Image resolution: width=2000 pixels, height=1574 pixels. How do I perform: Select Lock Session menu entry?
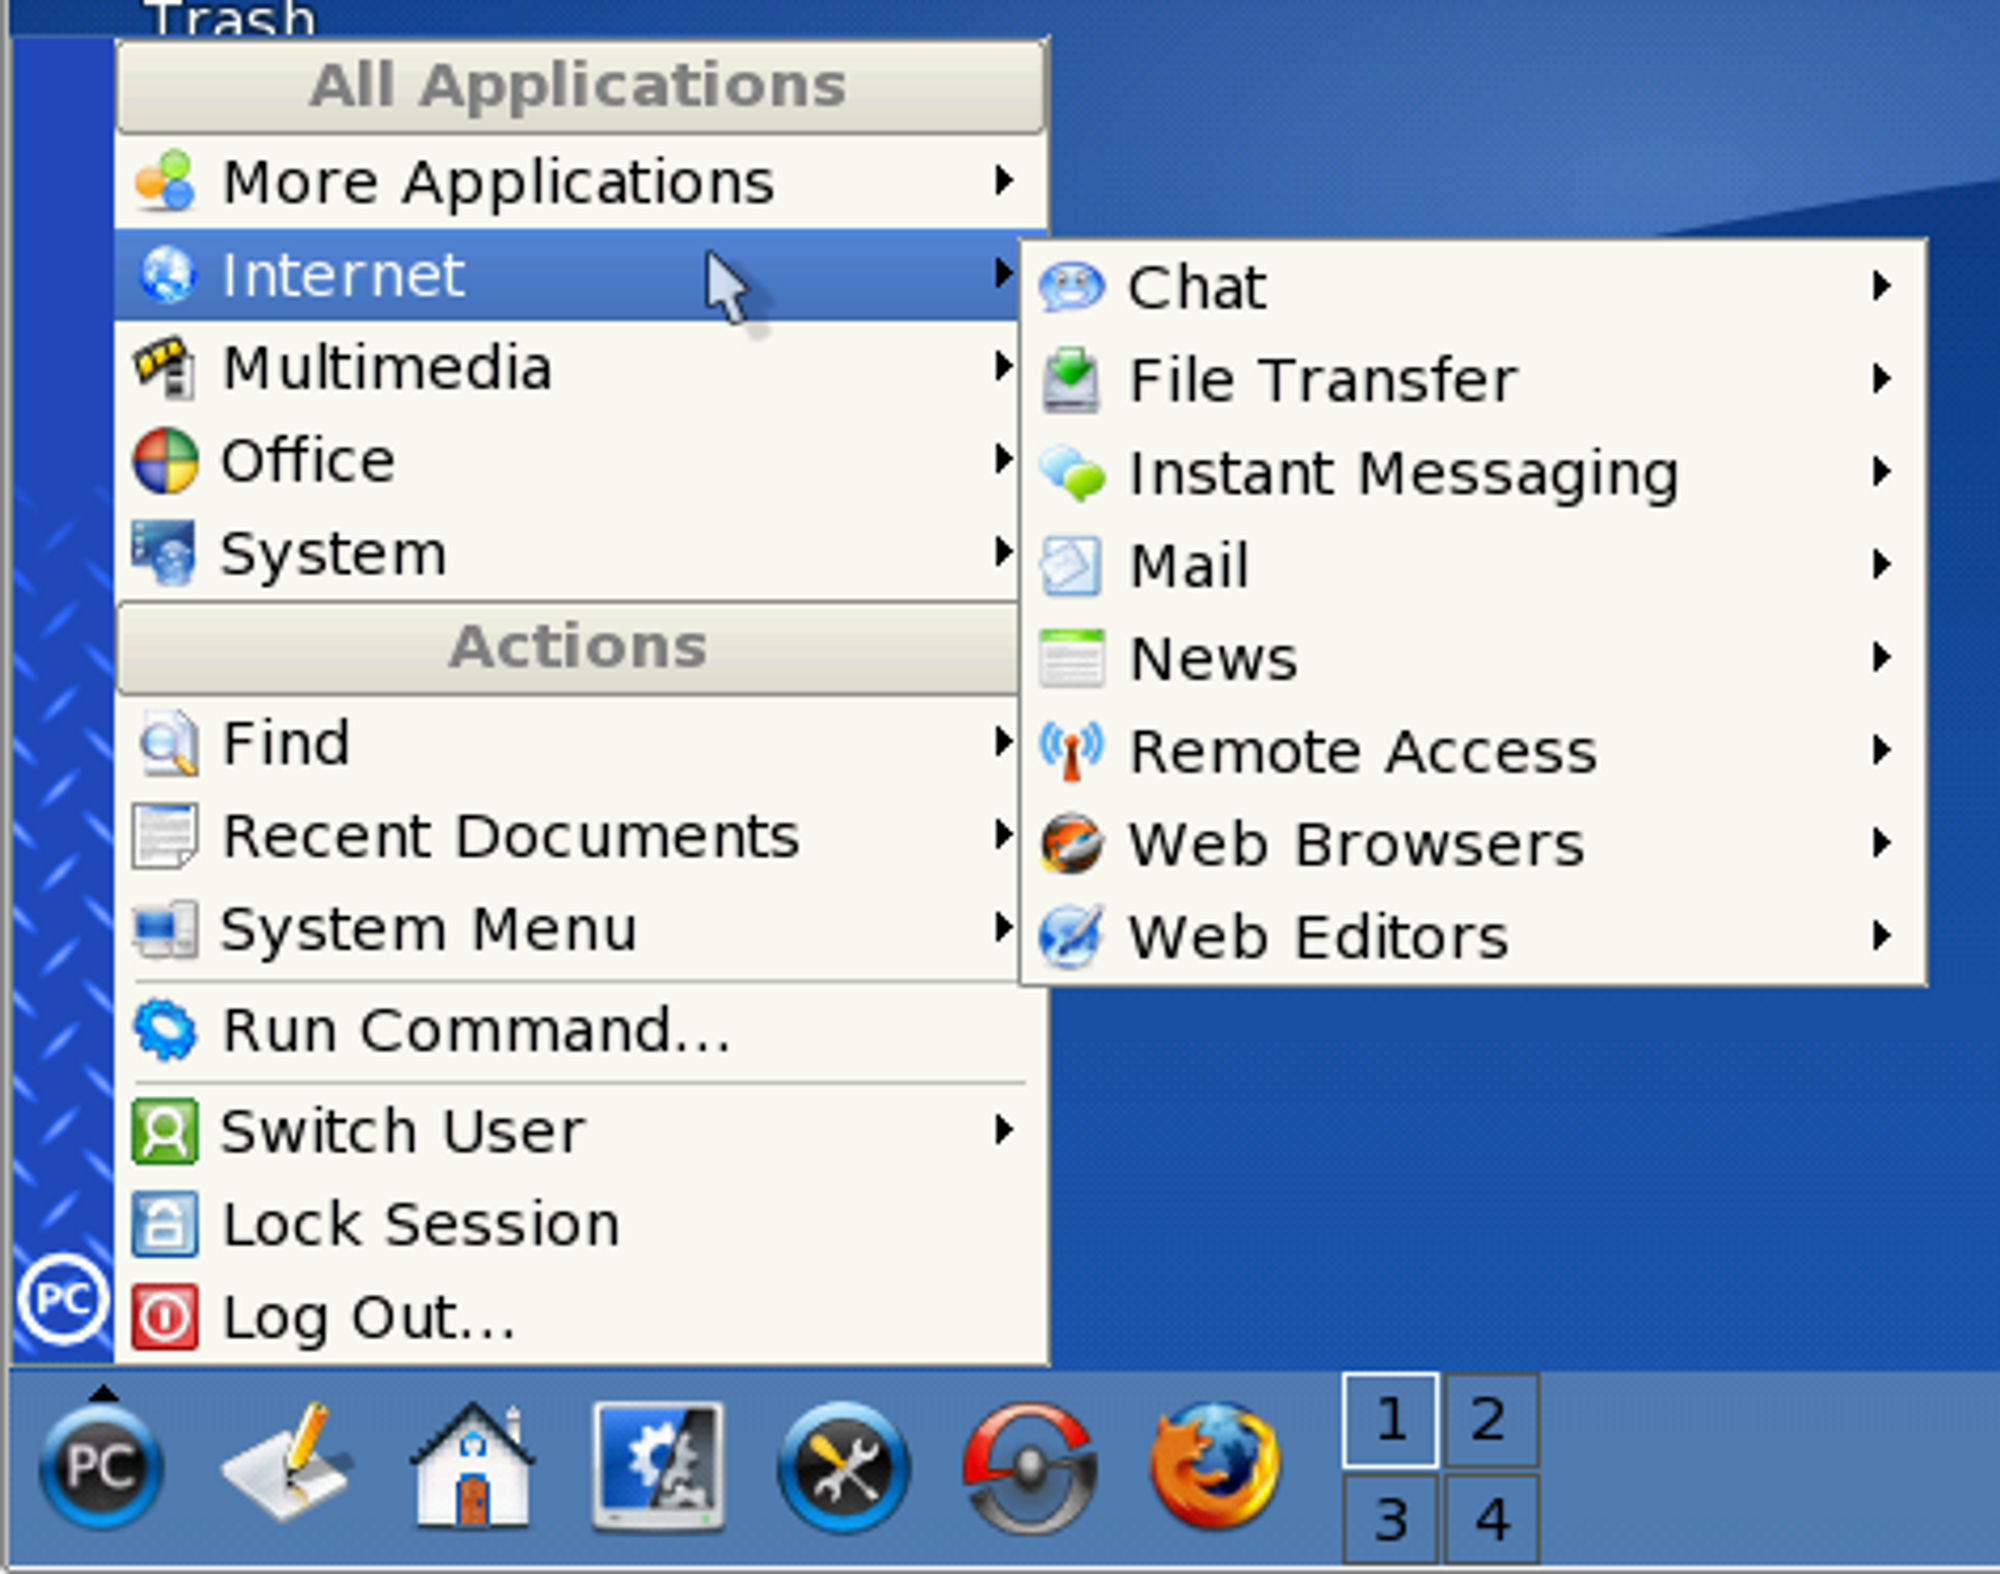(x=581, y=1224)
